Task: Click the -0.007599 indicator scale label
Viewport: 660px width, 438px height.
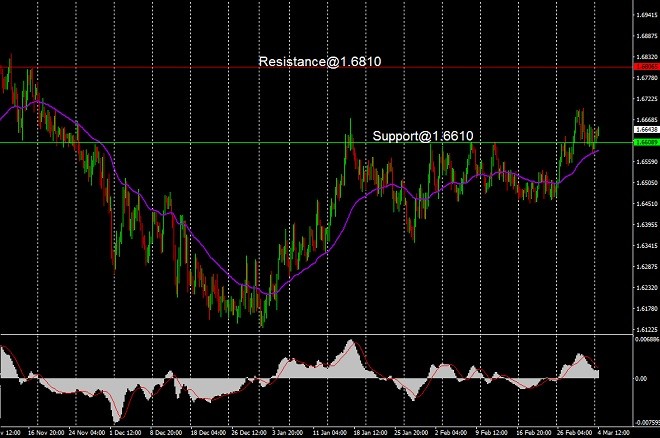Action: pyautogui.click(x=647, y=423)
